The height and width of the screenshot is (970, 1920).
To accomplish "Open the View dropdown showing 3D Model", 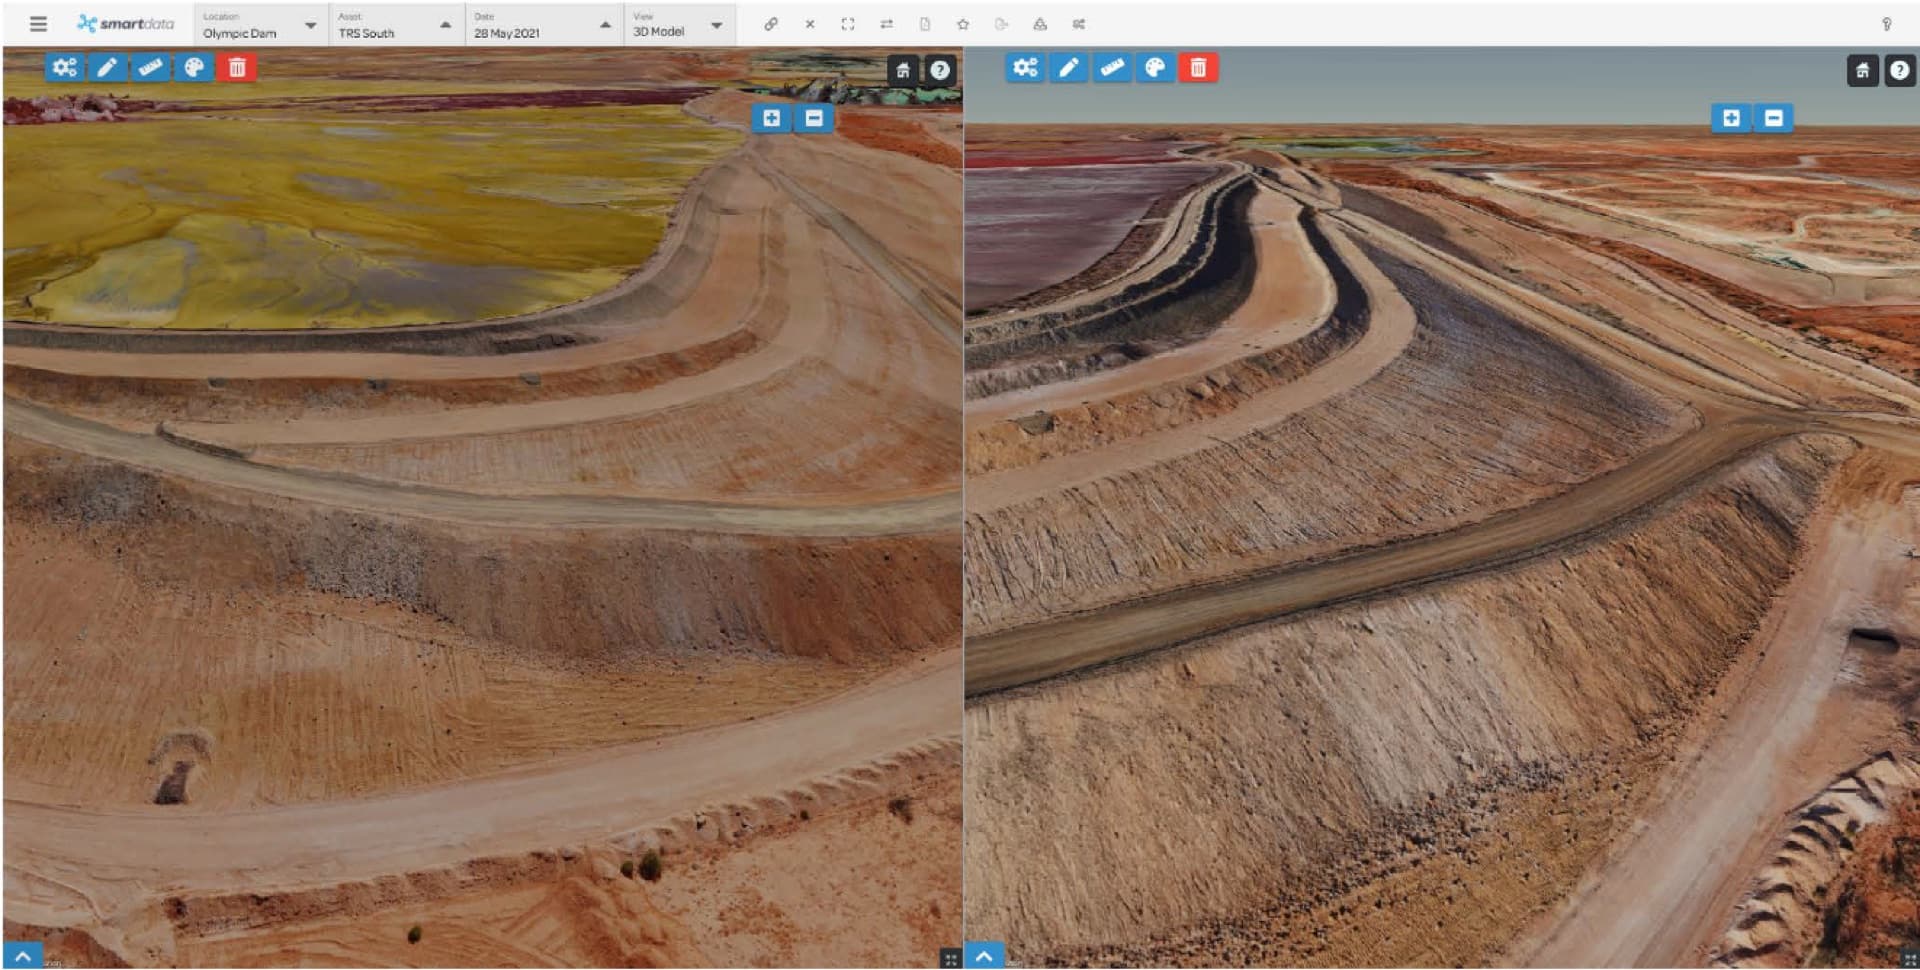I will click(x=718, y=24).
